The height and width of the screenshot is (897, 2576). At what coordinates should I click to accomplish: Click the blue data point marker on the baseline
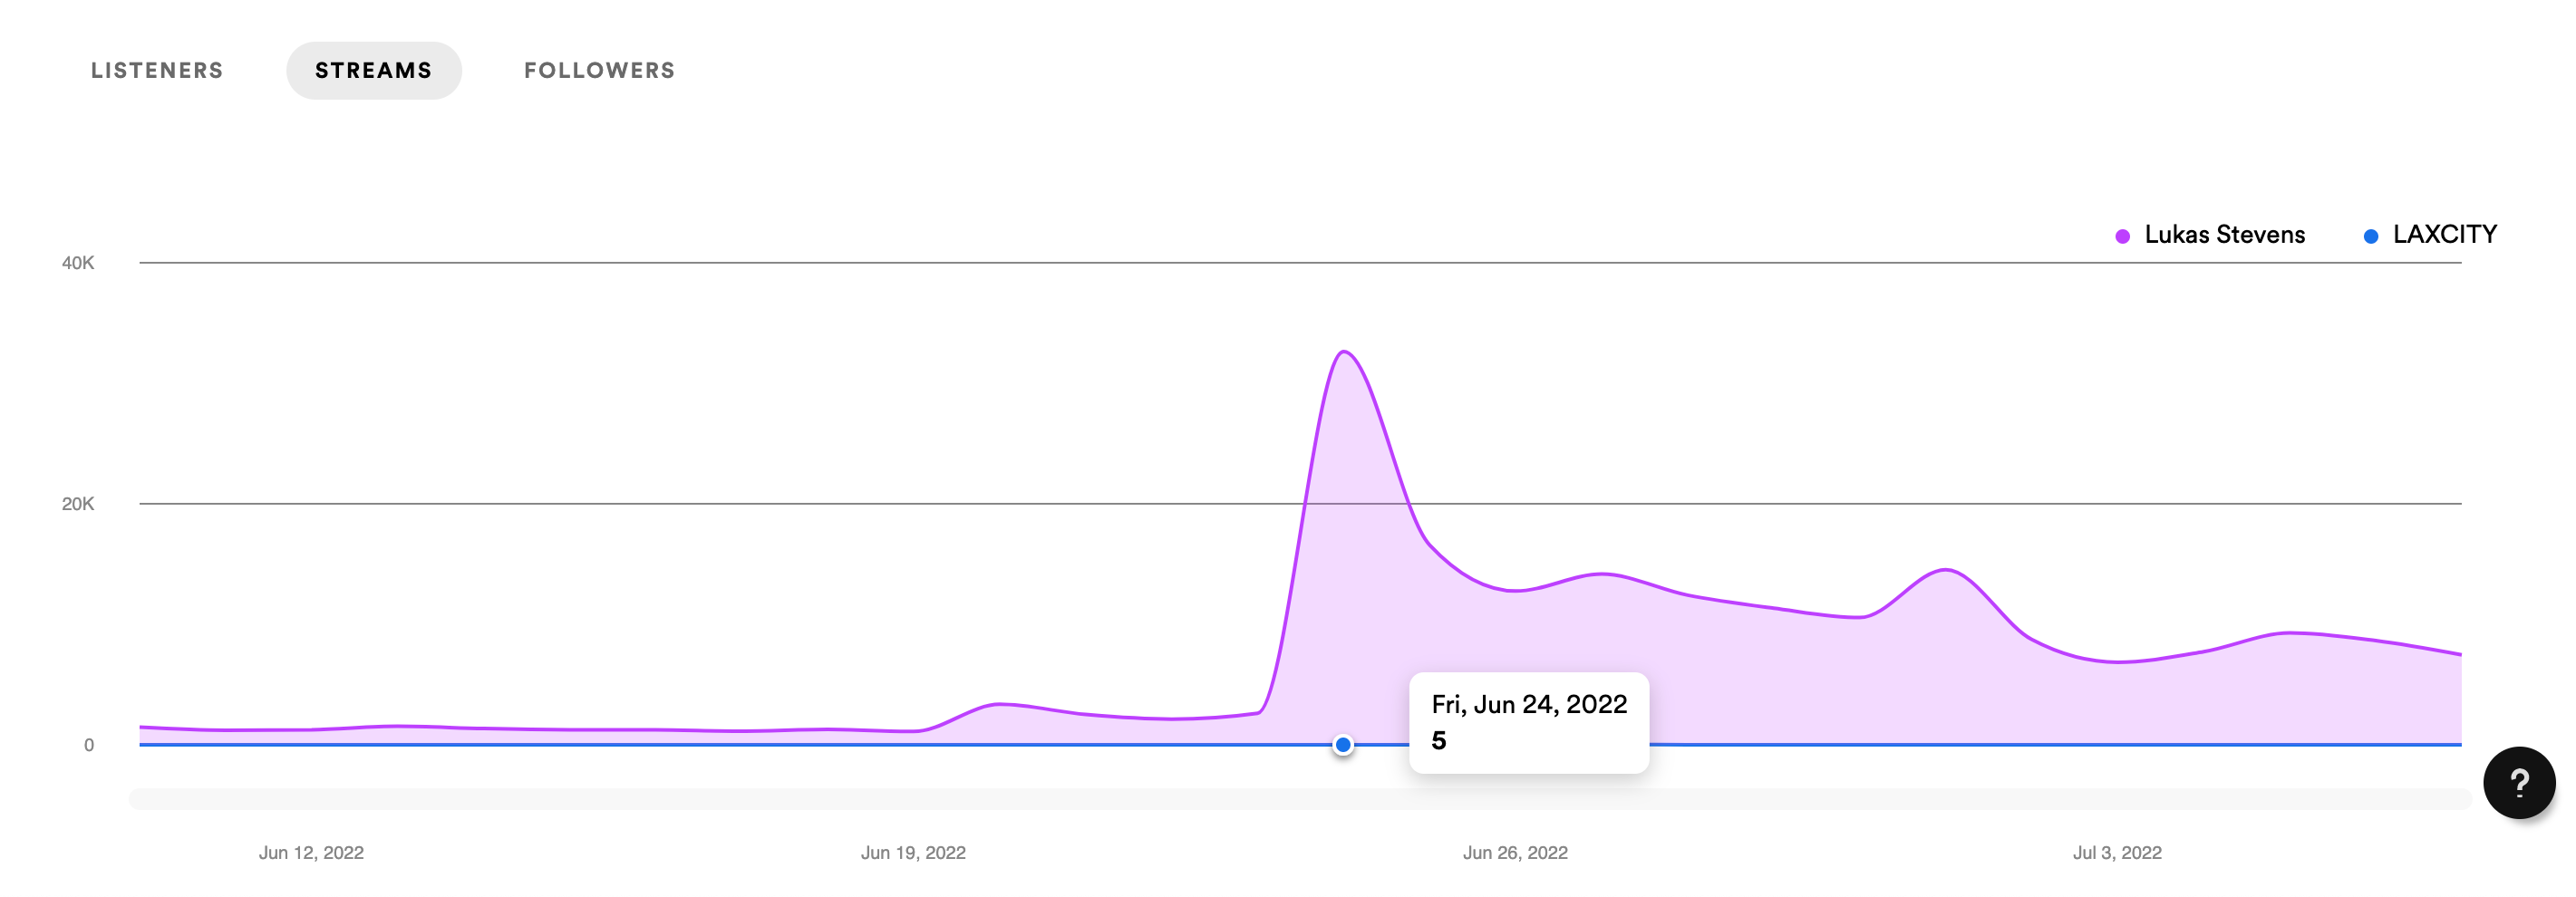pyautogui.click(x=1343, y=745)
